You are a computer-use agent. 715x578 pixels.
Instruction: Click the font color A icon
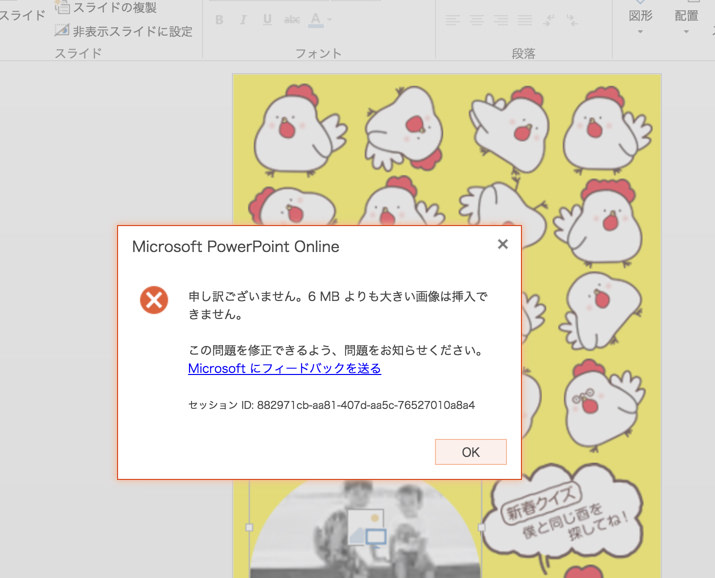click(x=316, y=20)
